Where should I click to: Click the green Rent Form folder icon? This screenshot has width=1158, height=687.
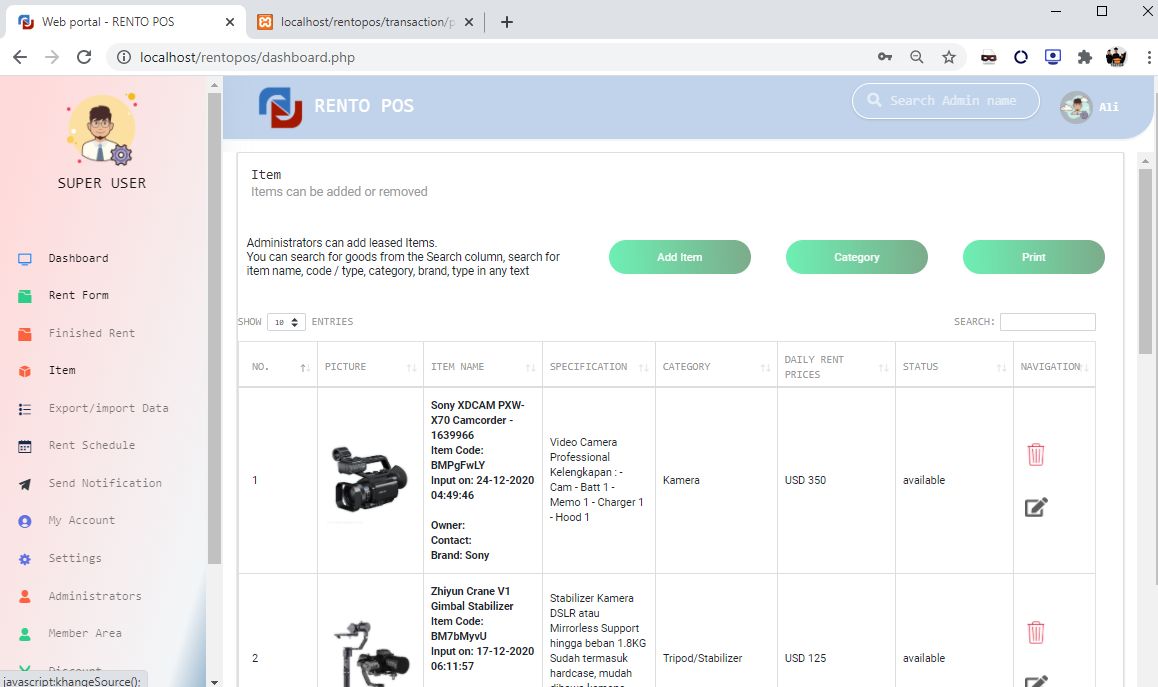pyautogui.click(x=24, y=296)
